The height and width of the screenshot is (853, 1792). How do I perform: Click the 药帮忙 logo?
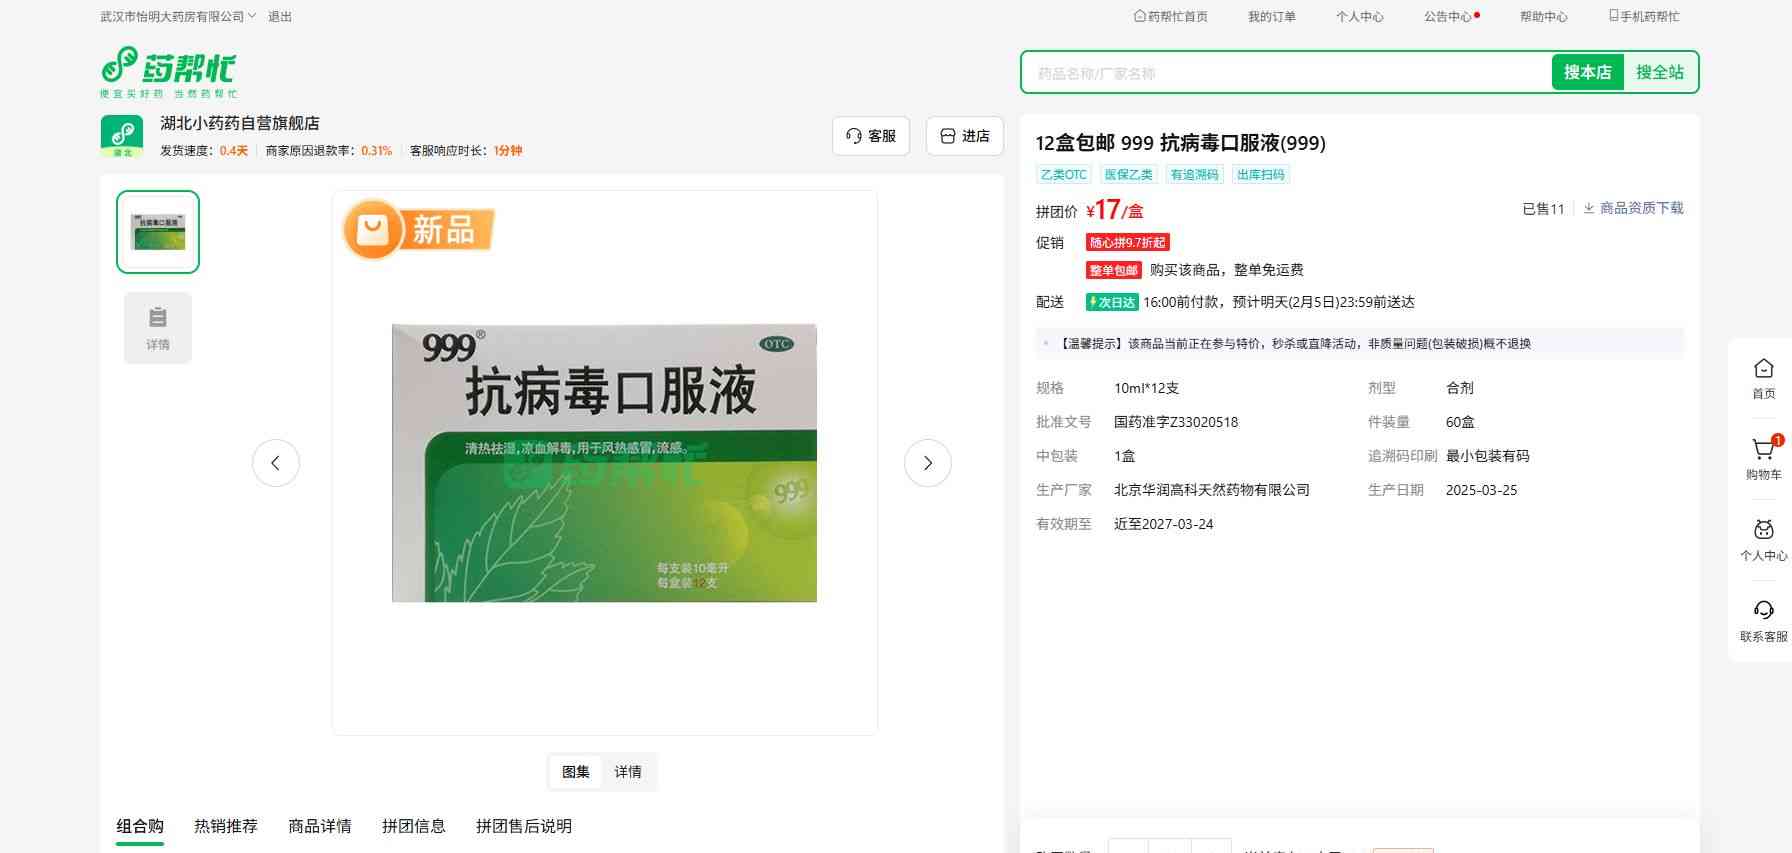coord(168,72)
